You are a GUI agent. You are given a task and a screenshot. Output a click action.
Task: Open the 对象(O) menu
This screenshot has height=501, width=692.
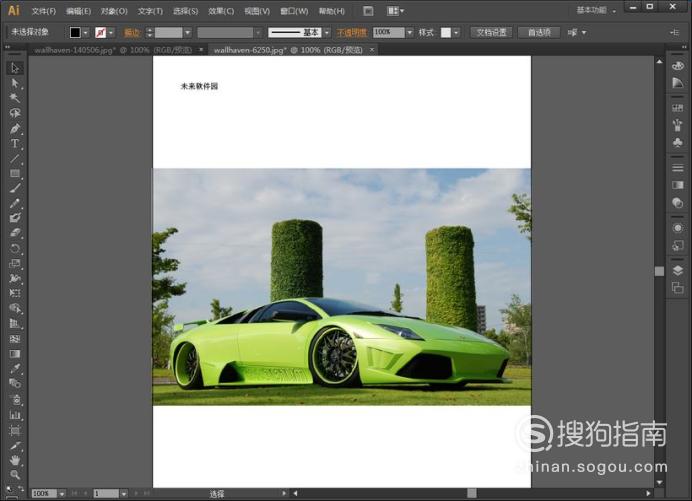114,11
